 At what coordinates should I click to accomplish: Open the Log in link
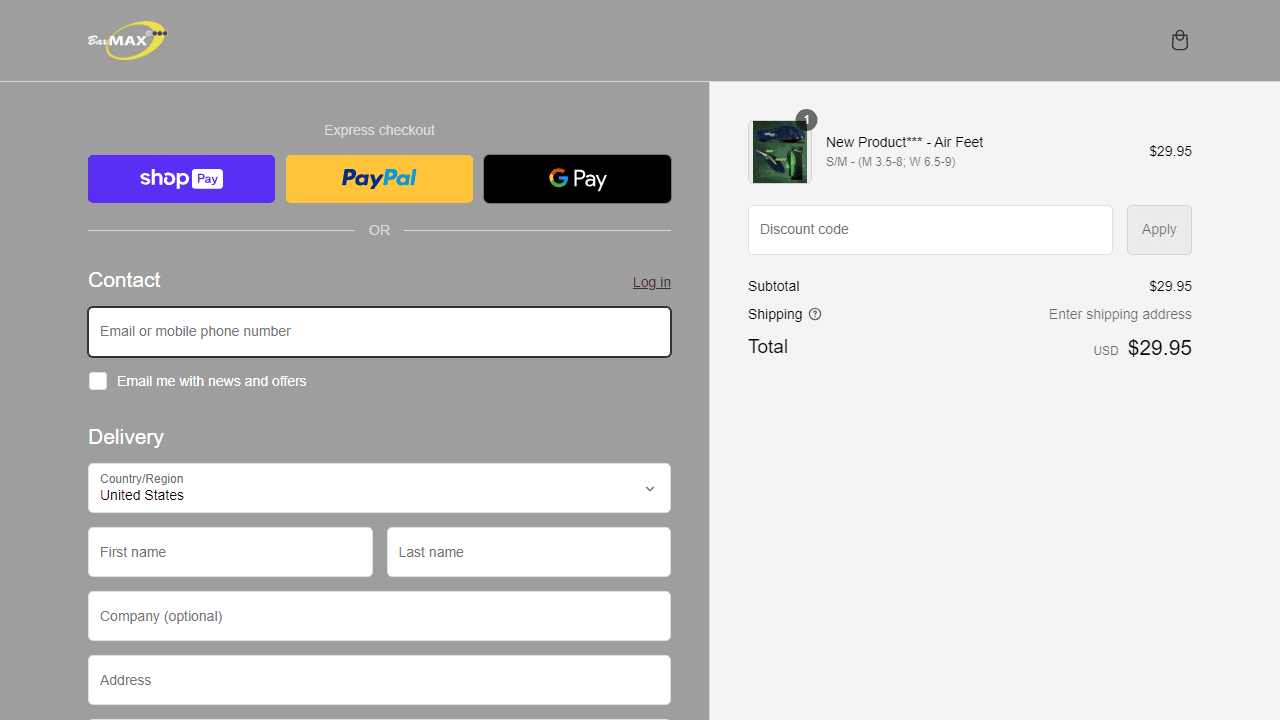(652, 282)
